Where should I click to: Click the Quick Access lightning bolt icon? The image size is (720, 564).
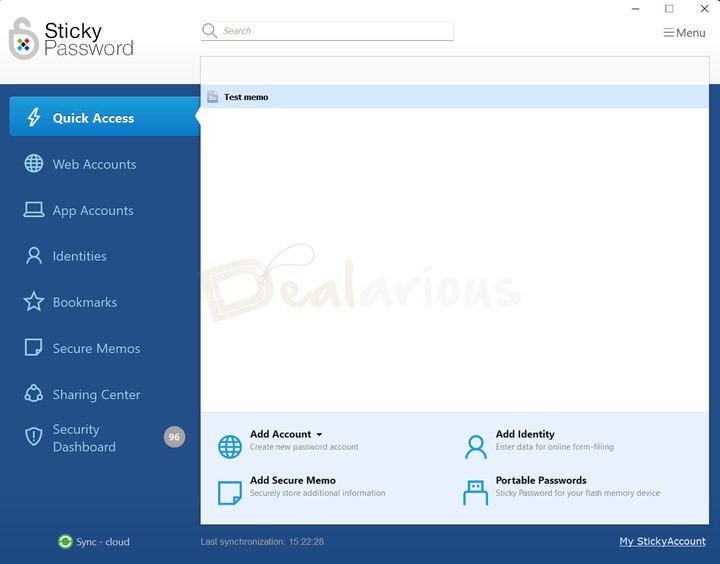34,117
